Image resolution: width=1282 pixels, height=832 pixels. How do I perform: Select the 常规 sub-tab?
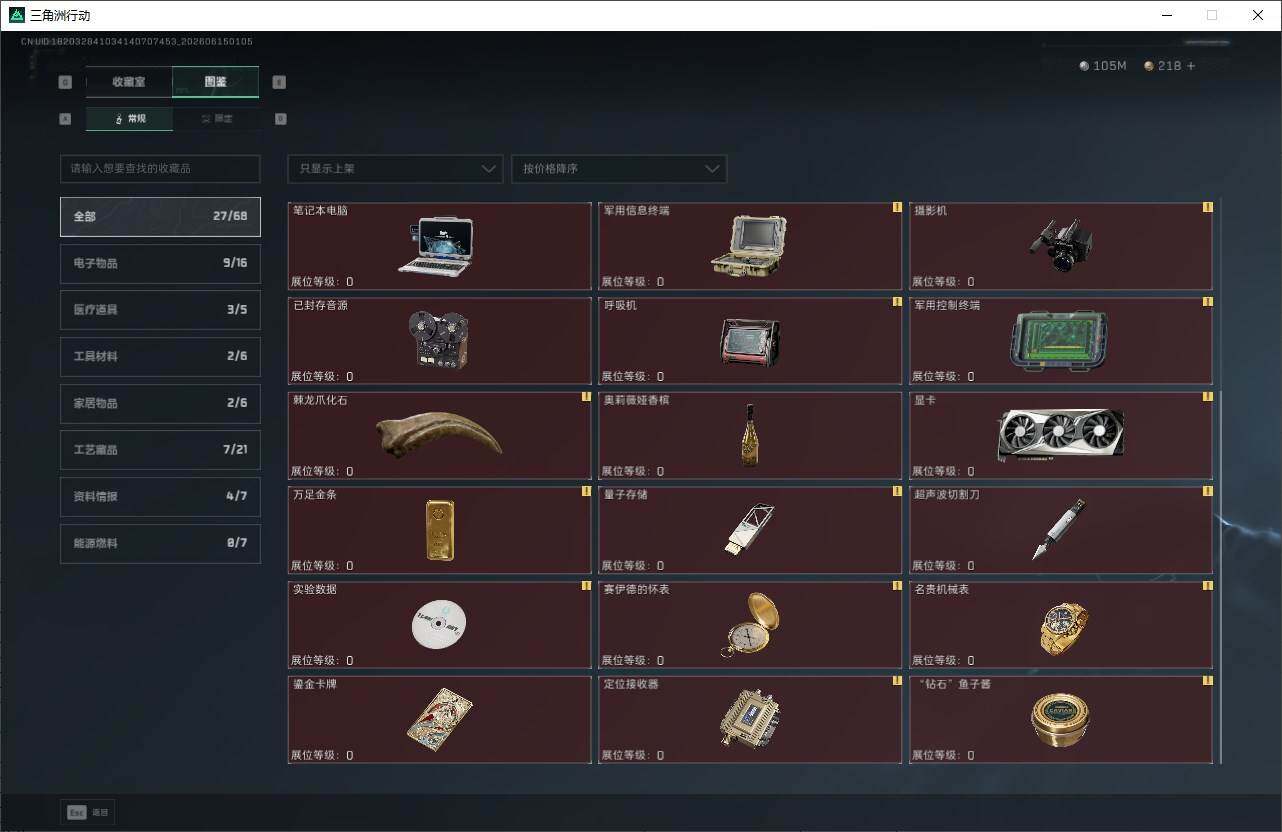point(129,119)
